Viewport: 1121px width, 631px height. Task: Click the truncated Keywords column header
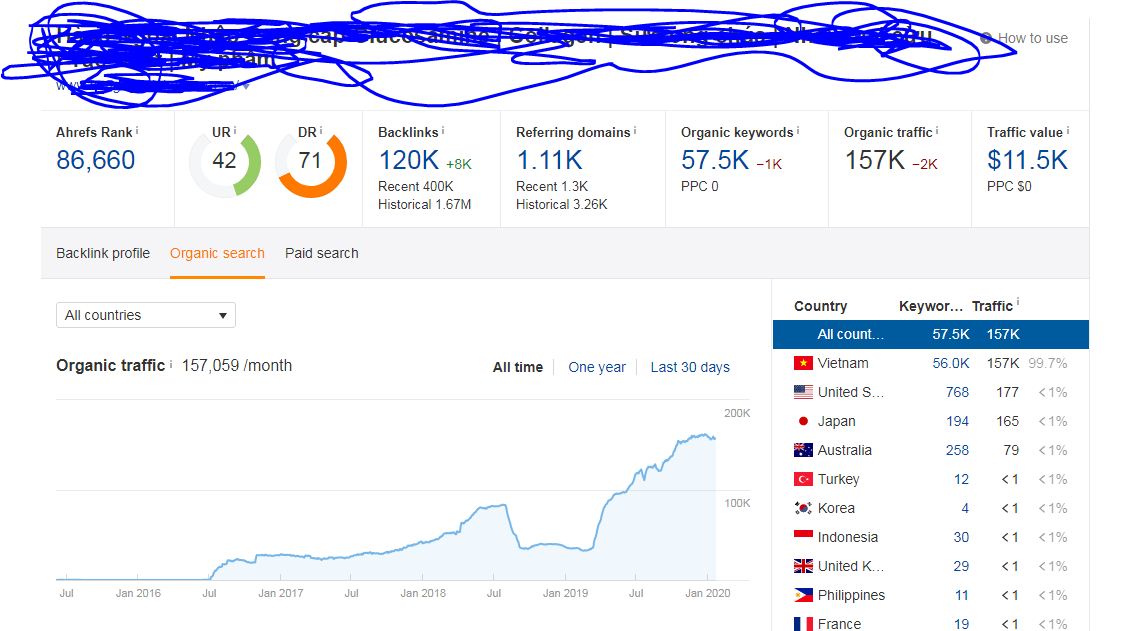[931, 306]
